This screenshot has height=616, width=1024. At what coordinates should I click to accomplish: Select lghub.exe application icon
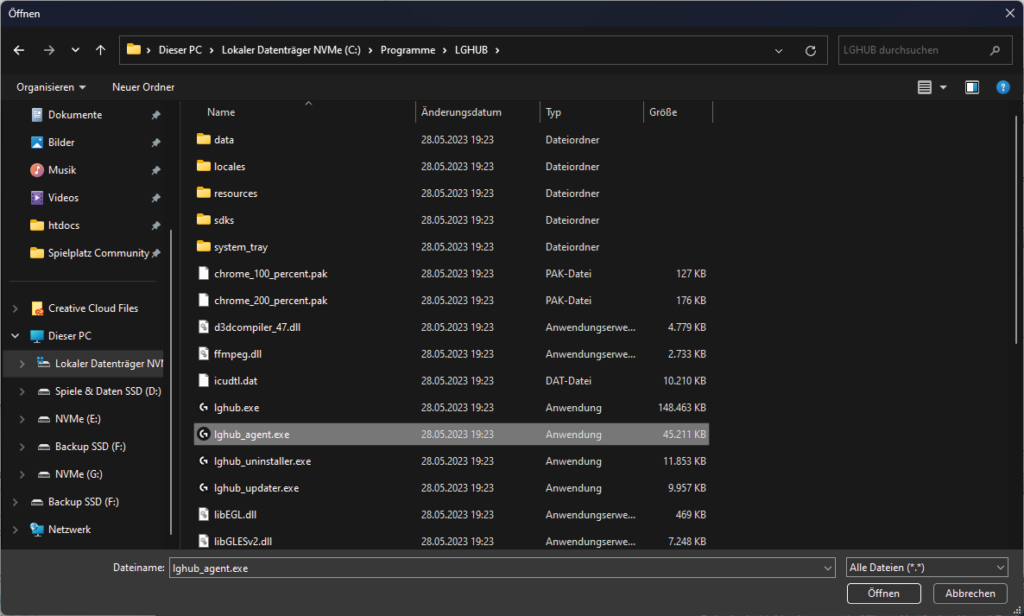(x=204, y=407)
